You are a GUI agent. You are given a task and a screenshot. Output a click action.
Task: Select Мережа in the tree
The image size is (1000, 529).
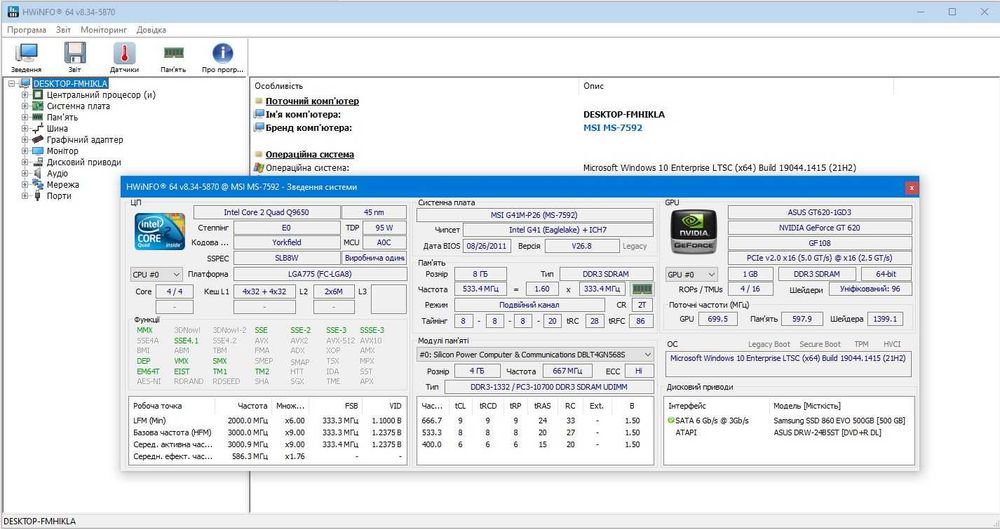[x=62, y=184]
